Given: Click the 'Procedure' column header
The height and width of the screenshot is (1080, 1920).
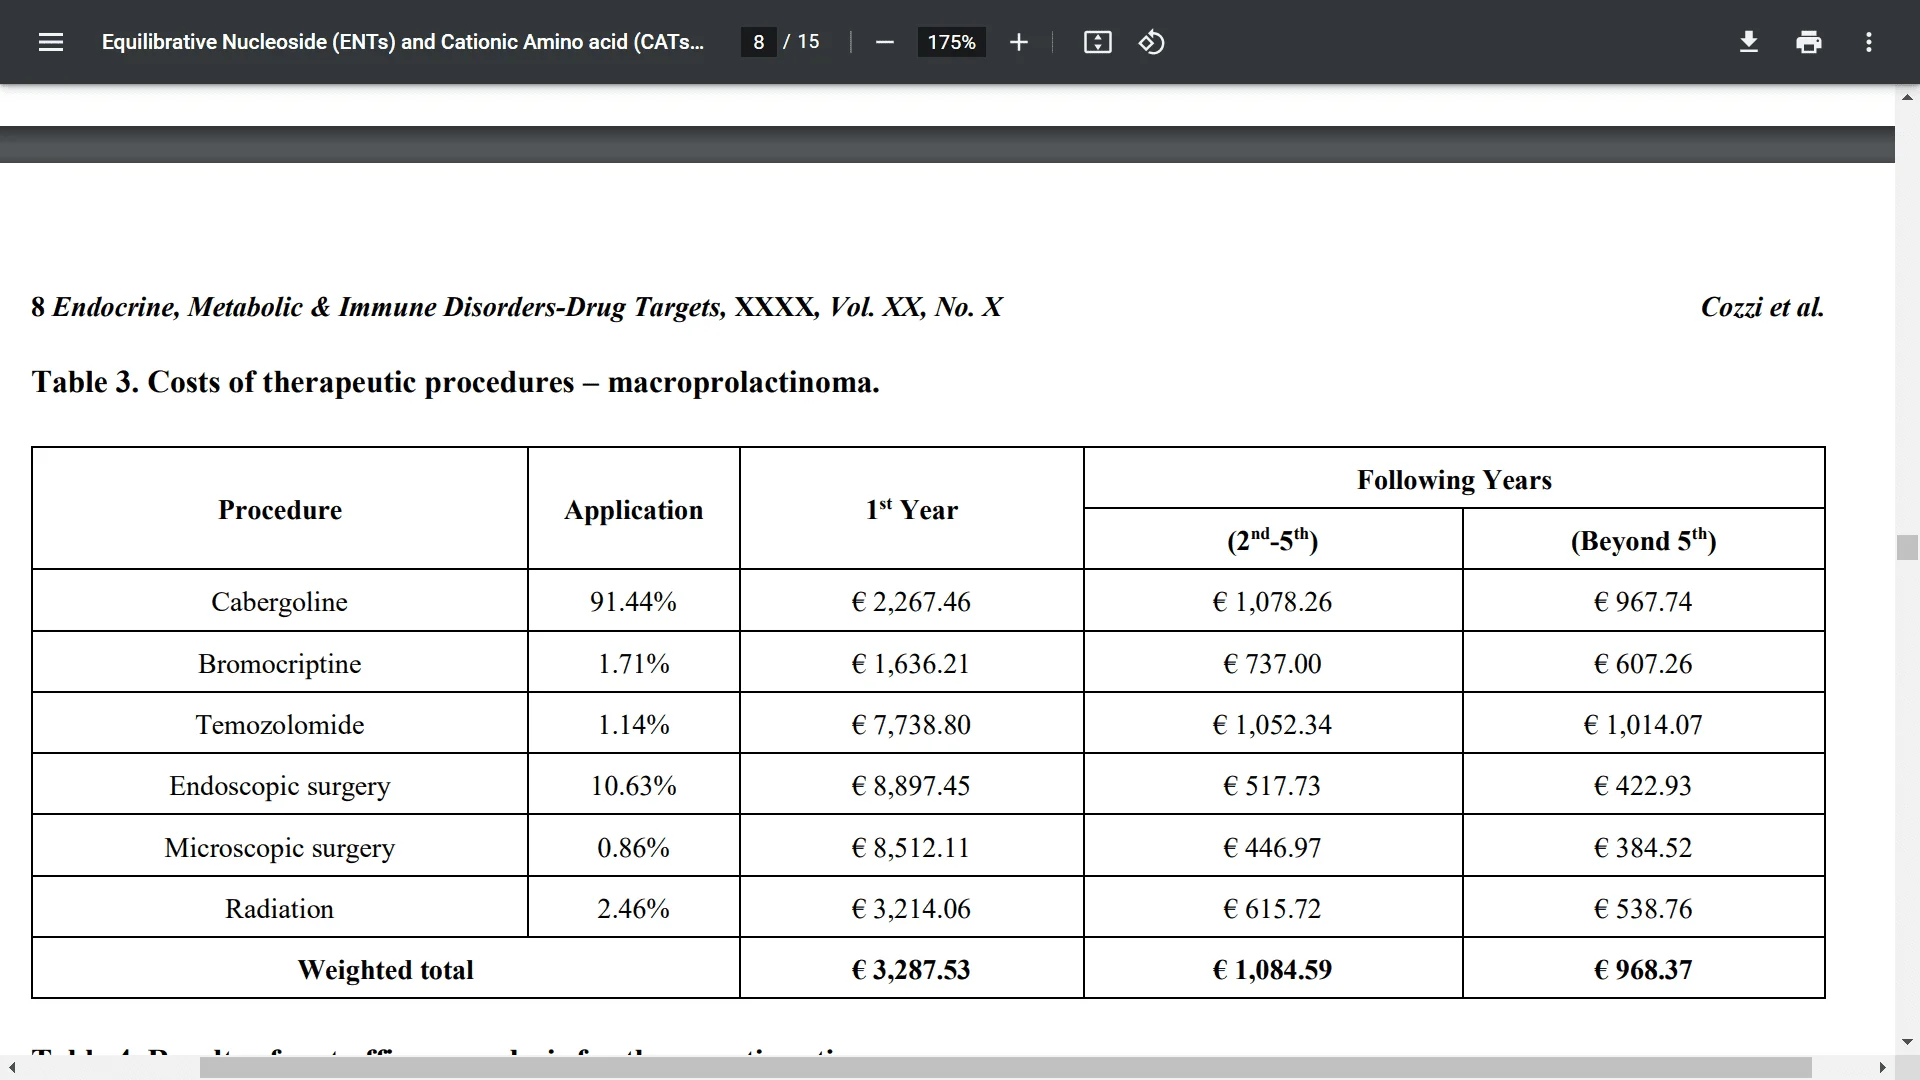Looking at the screenshot, I should coord(280,510).
